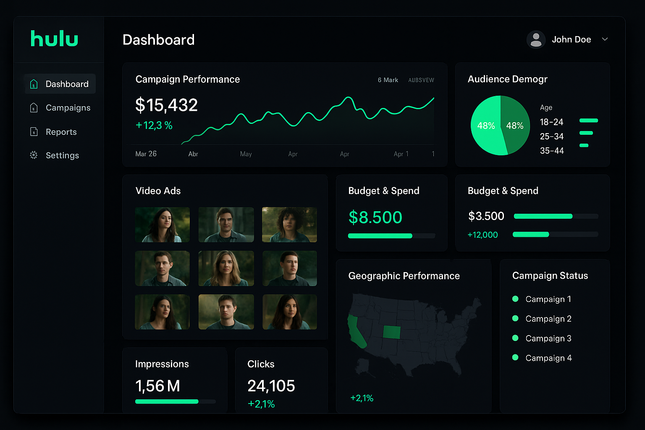Image resolution: width=645 pixels, height=430 pixels.
Task: Select the green Campaign 1 status dot
Action: tap(515, 299)
